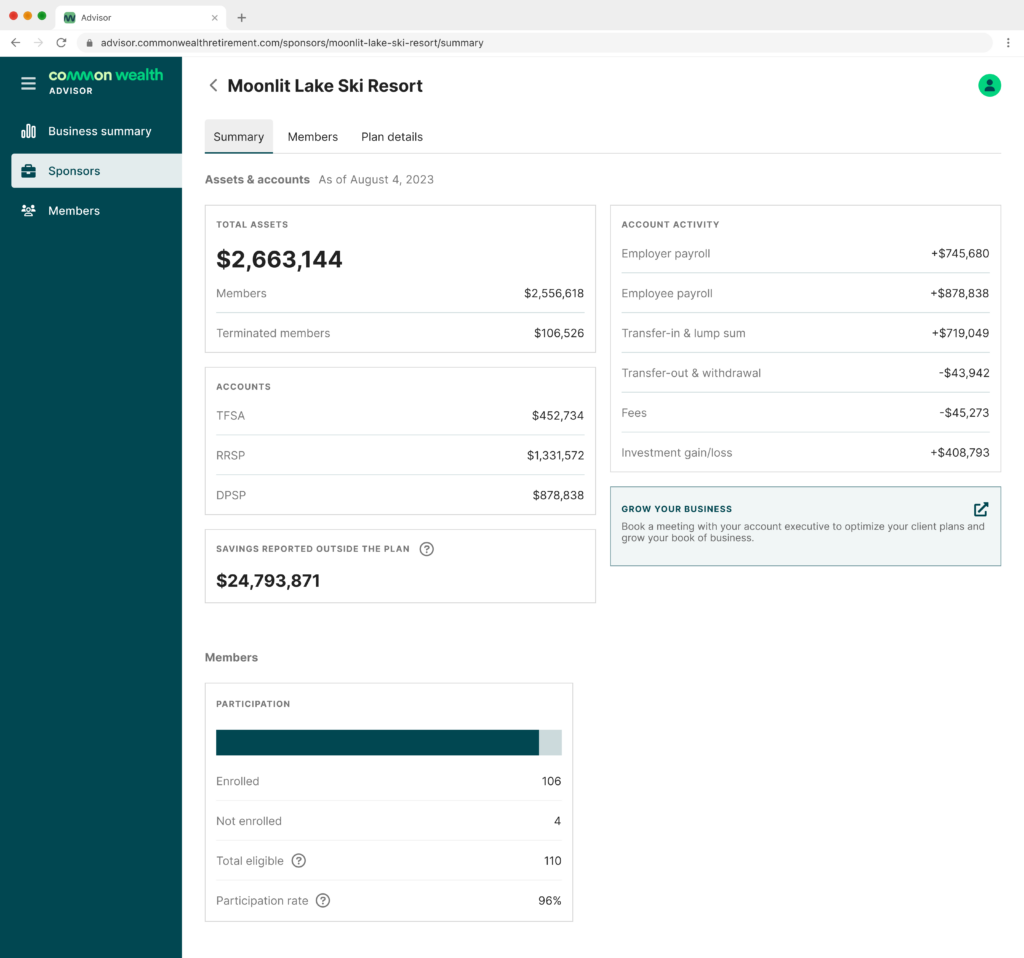
Task: Open the browser three-dot menu
Action: (x=1008, y=42)
